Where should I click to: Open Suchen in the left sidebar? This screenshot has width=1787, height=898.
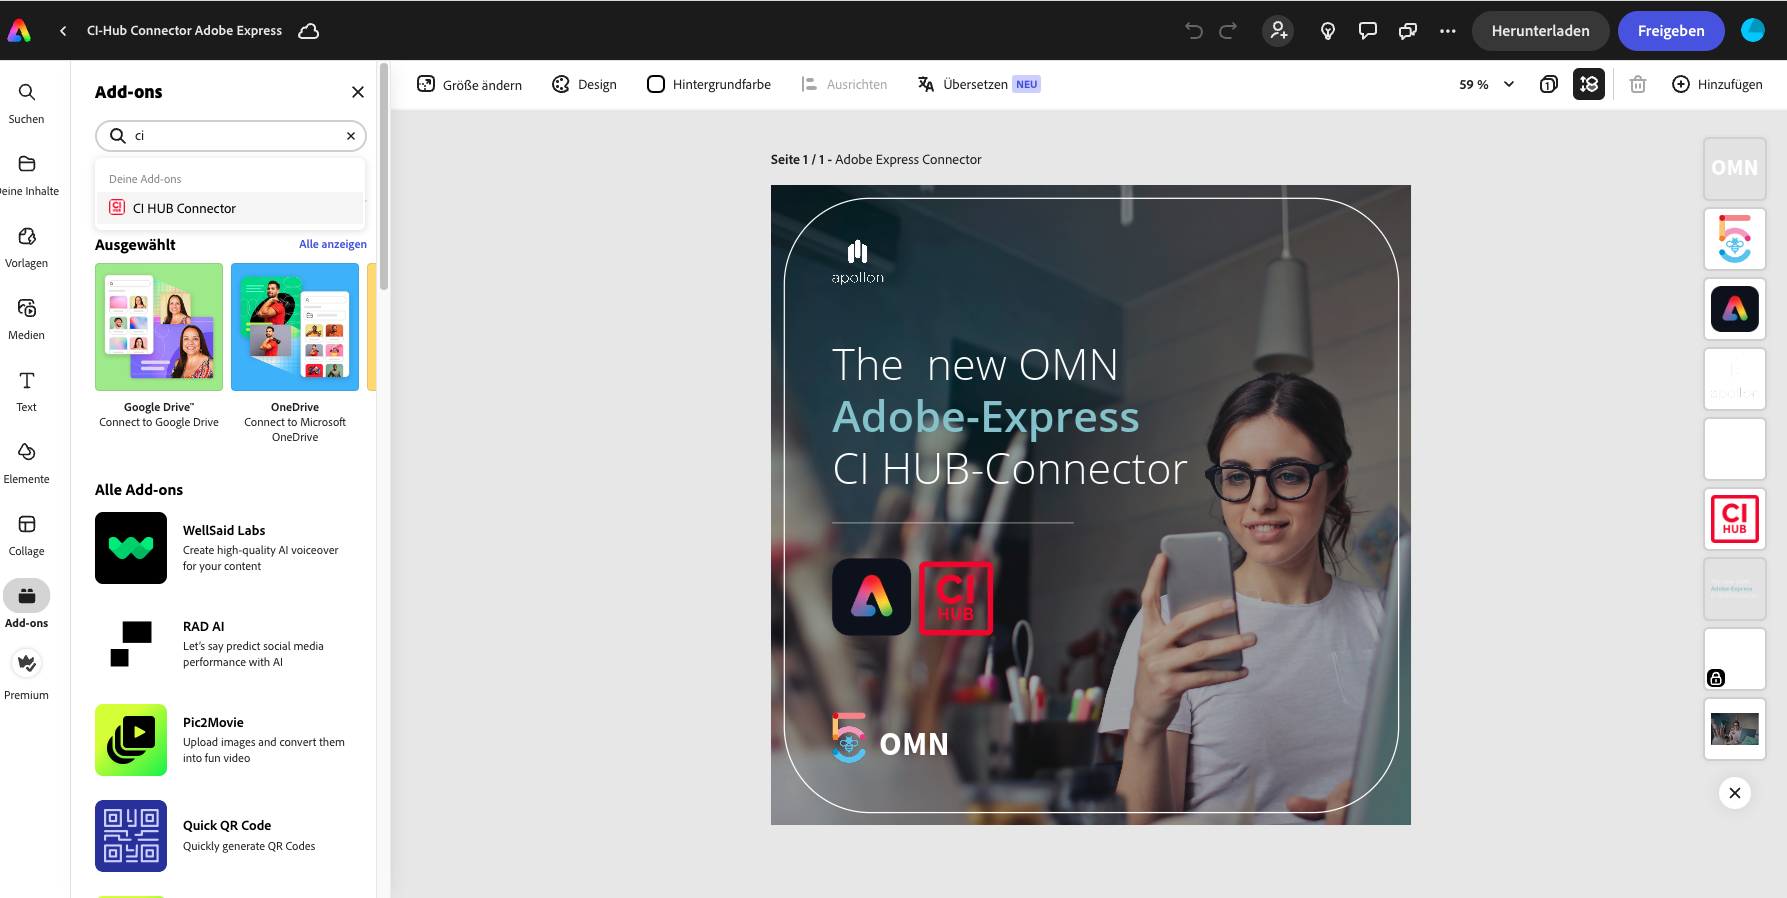(x=27, y=103)
